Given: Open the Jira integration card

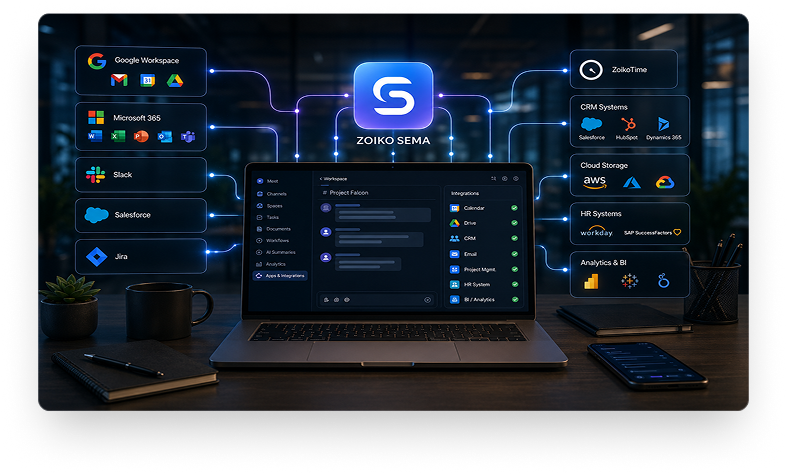Looking at the screenshot, I should click(141, 257).
